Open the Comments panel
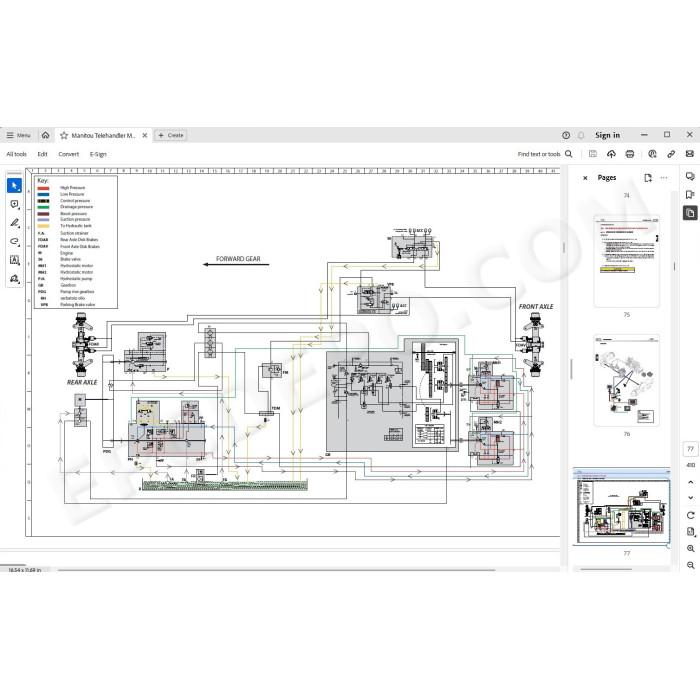 pos(690,176)
